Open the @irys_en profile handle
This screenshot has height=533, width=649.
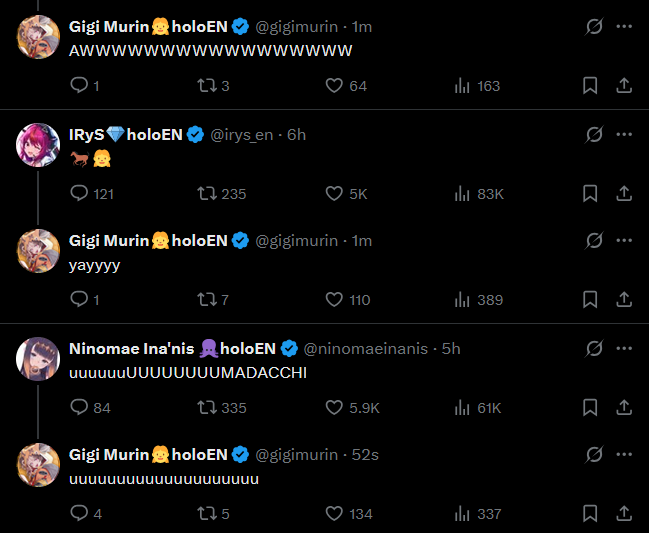pos(242,135)
